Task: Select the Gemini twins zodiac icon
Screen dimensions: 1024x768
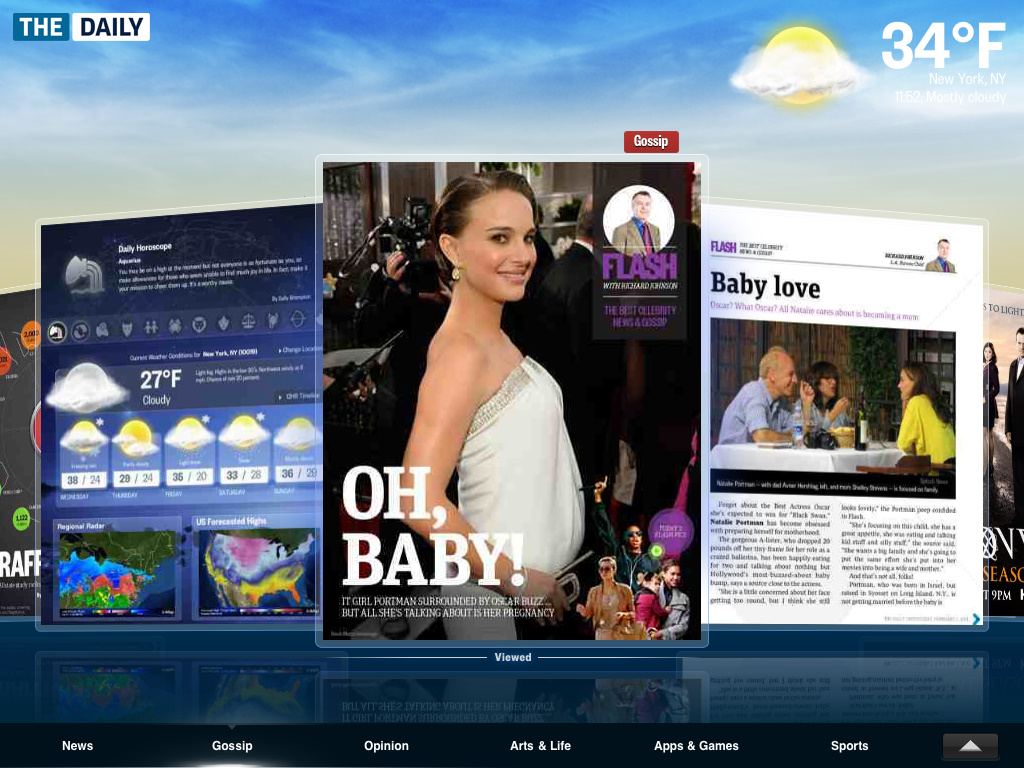Action: pyautogui.click(x=151, y=327)
